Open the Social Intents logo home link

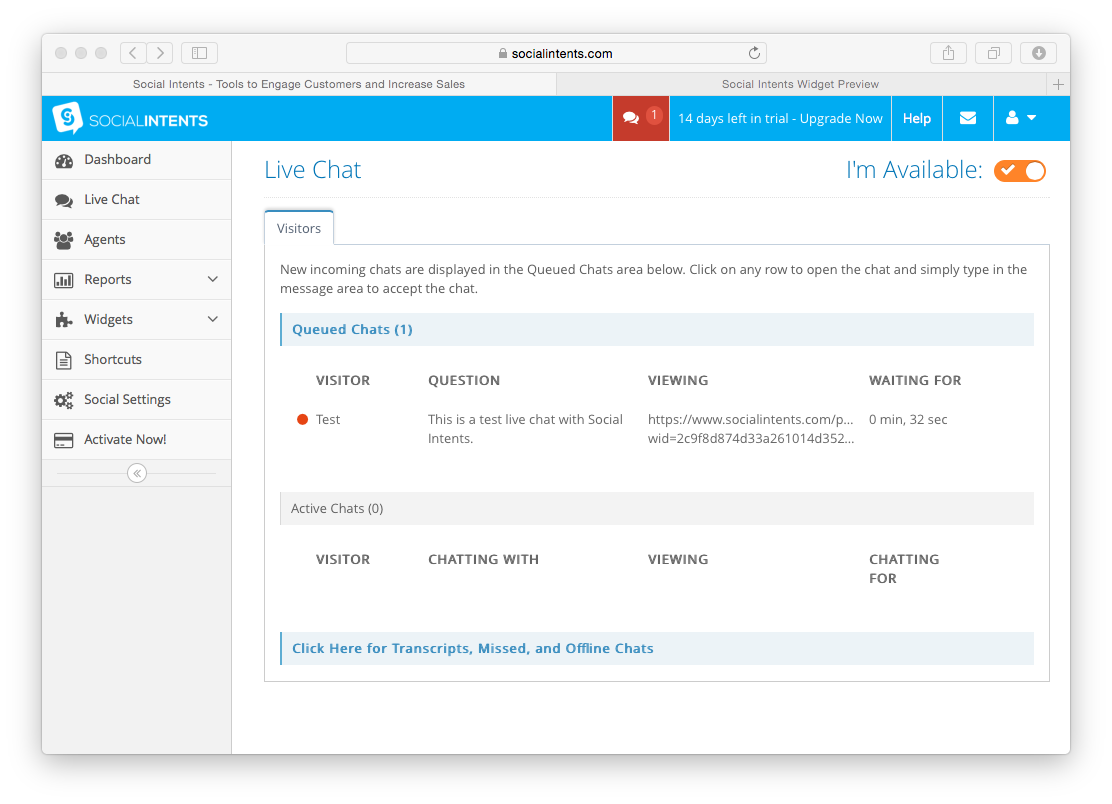pyautogui.click(x=130, y=118)
